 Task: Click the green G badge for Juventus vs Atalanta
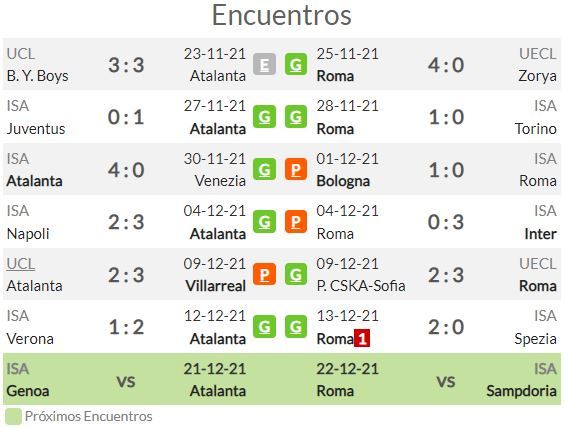[264, 117]
